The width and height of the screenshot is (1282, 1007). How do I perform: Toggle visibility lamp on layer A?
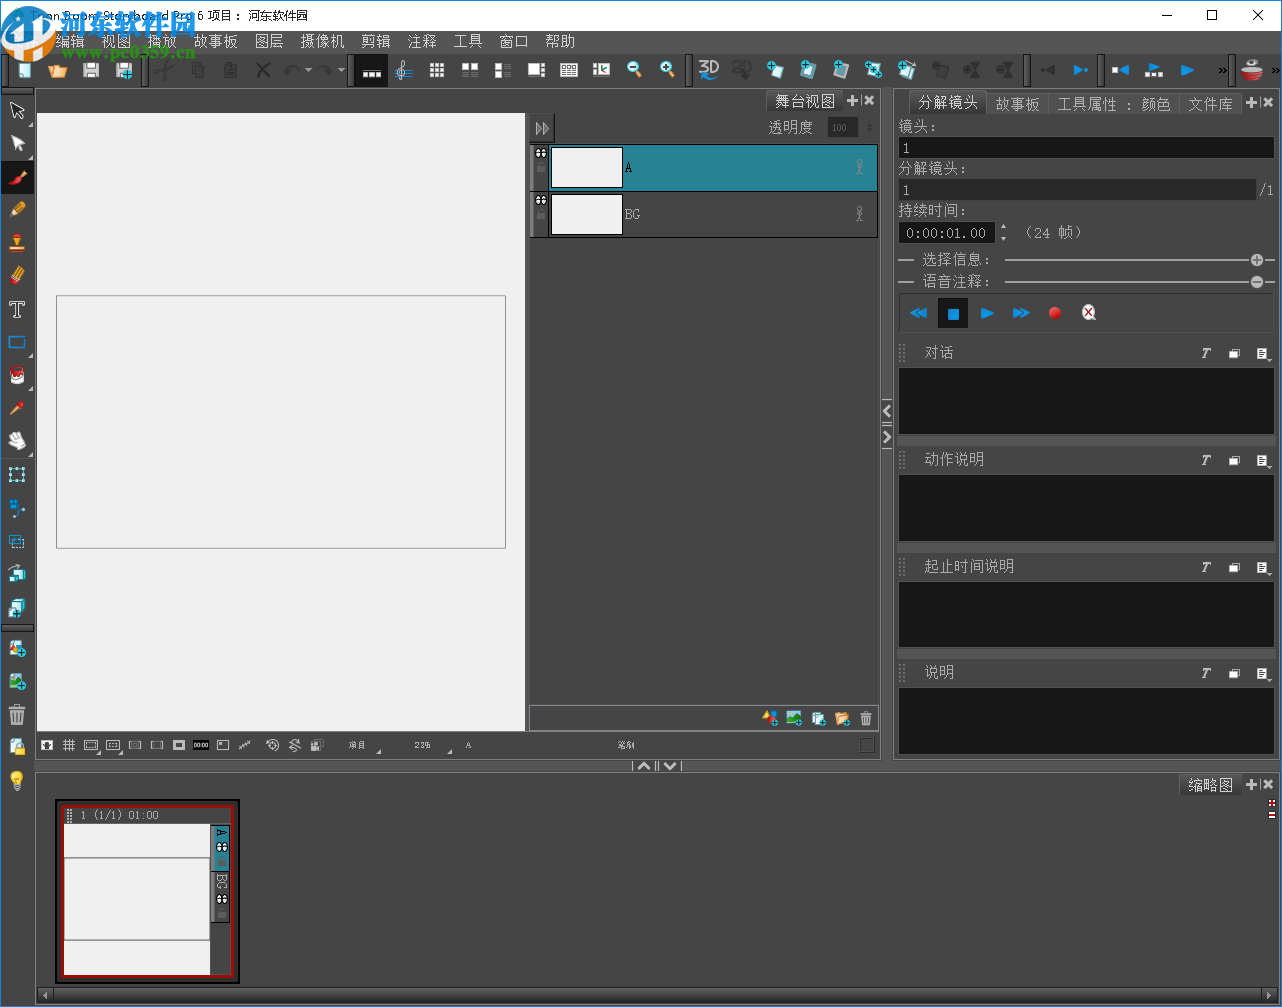pyautogui.click(x=859, y=167)
